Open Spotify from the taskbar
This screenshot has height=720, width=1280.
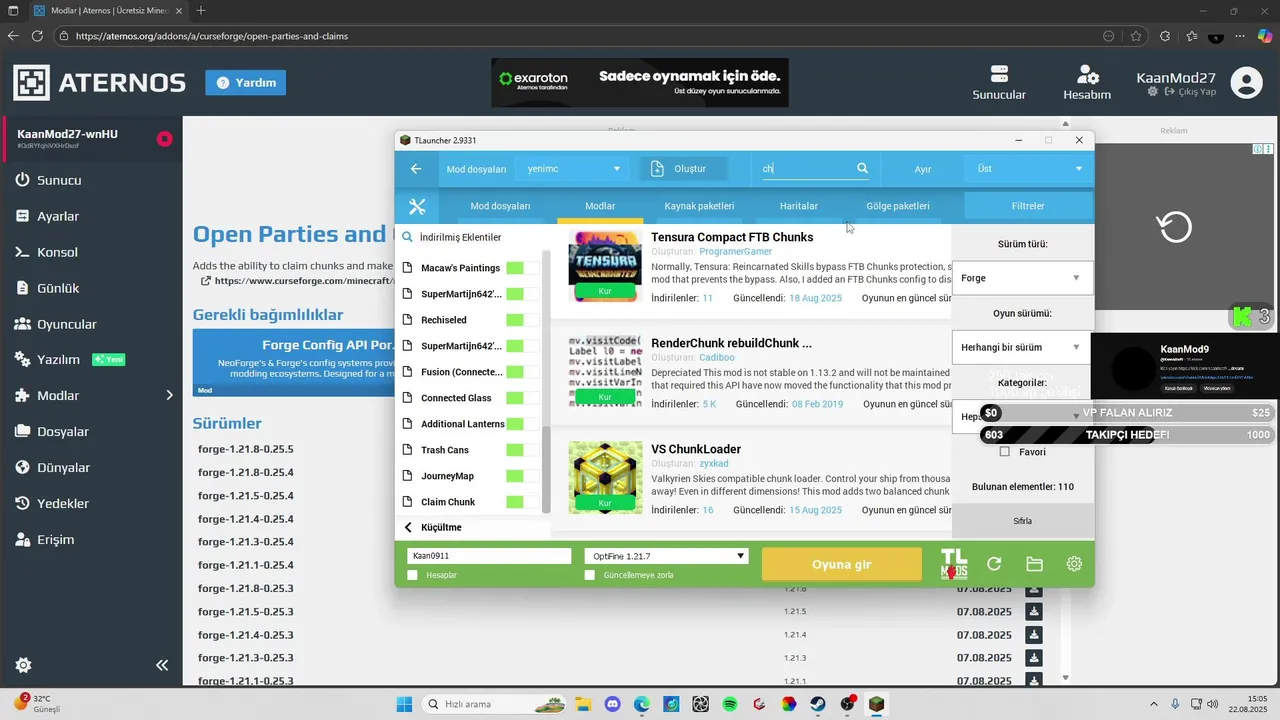[730, 704]
